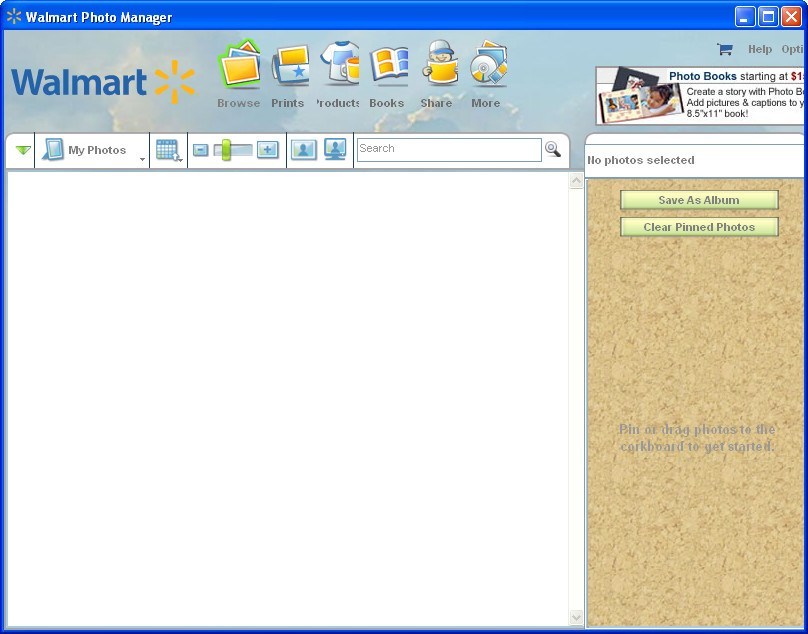The image size is (808, 634).
Task: Close the Walmart Photo Manager window
Action: pyautogui.click(x=791, y=16)
